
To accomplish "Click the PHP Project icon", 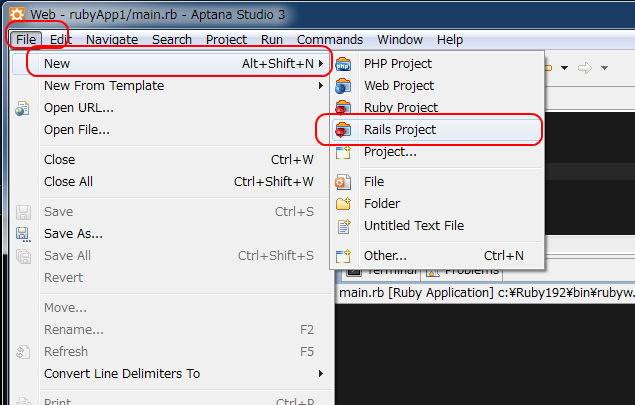I will (343, 64).
